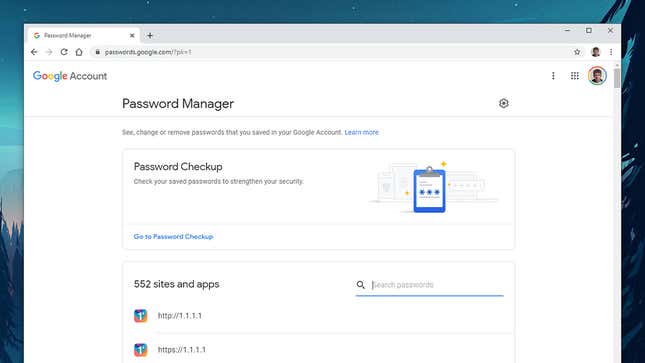This screenshot has width=645, height=363.
Task: Open Google Account page options menu
Action: tap(553, 76)
